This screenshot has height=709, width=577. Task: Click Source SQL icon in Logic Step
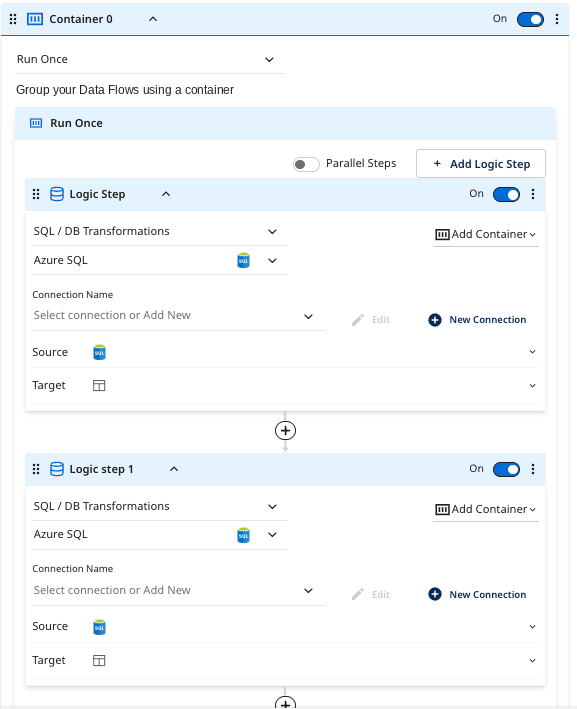pos(99,352)
